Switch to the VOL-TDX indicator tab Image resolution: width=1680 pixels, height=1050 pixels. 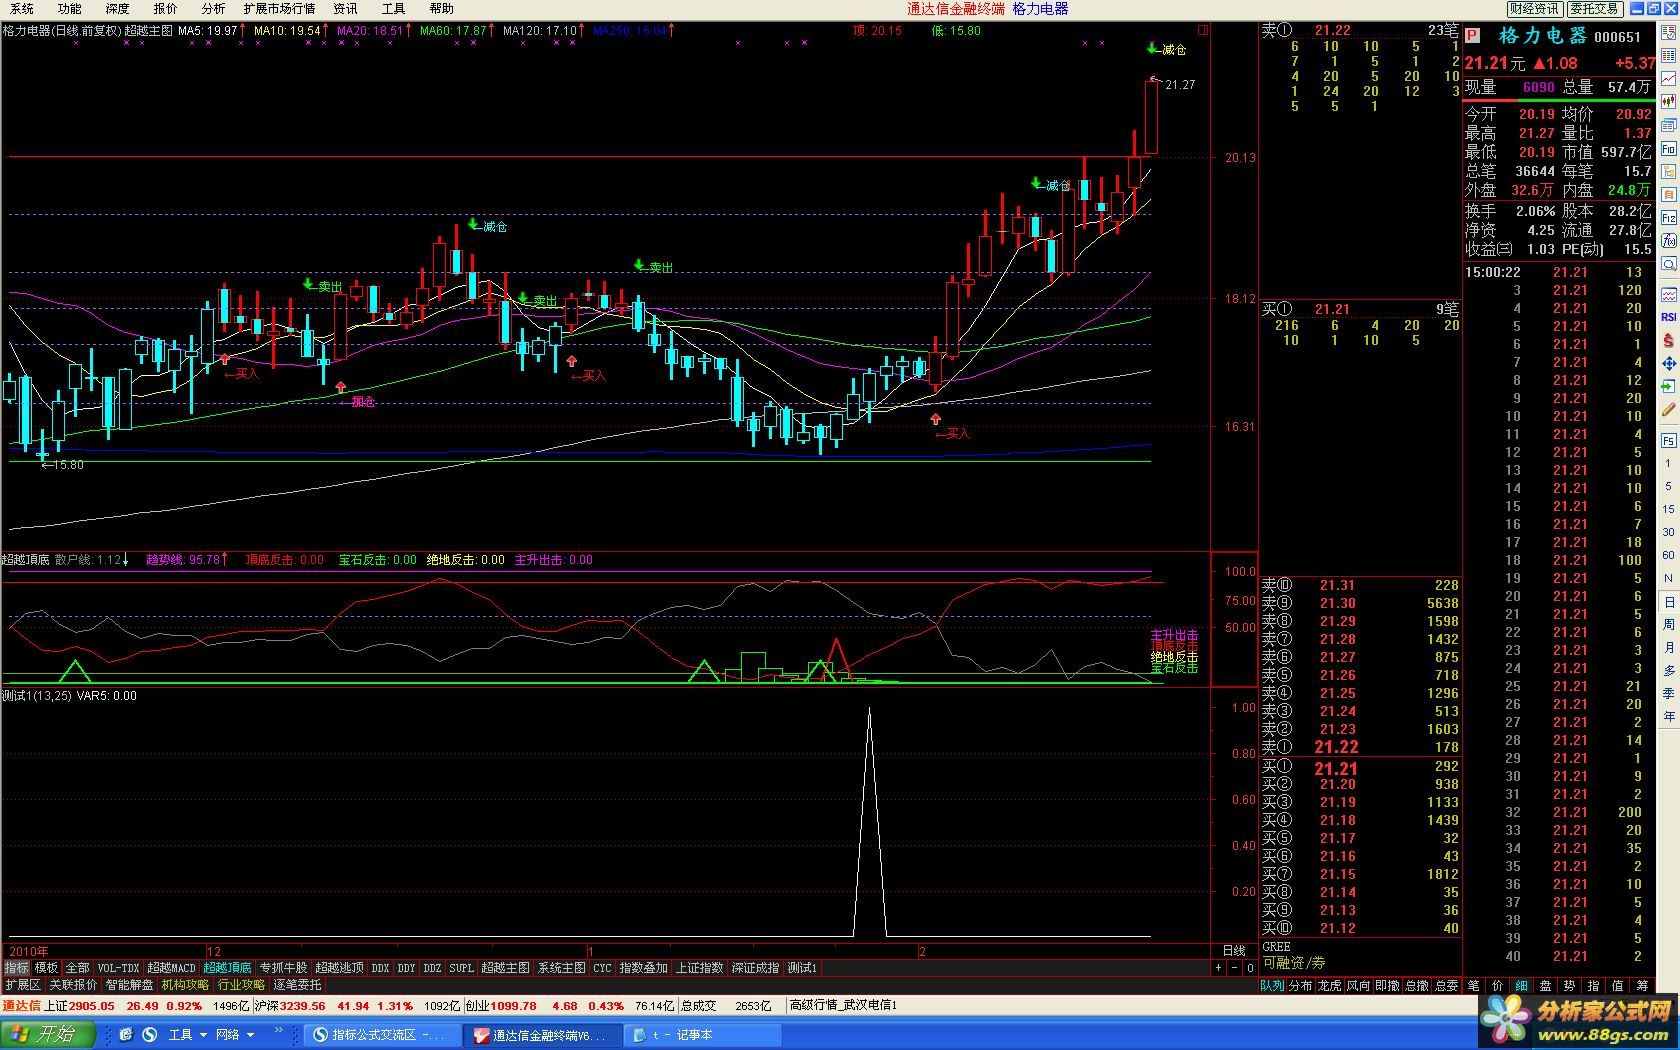(118, 968)
